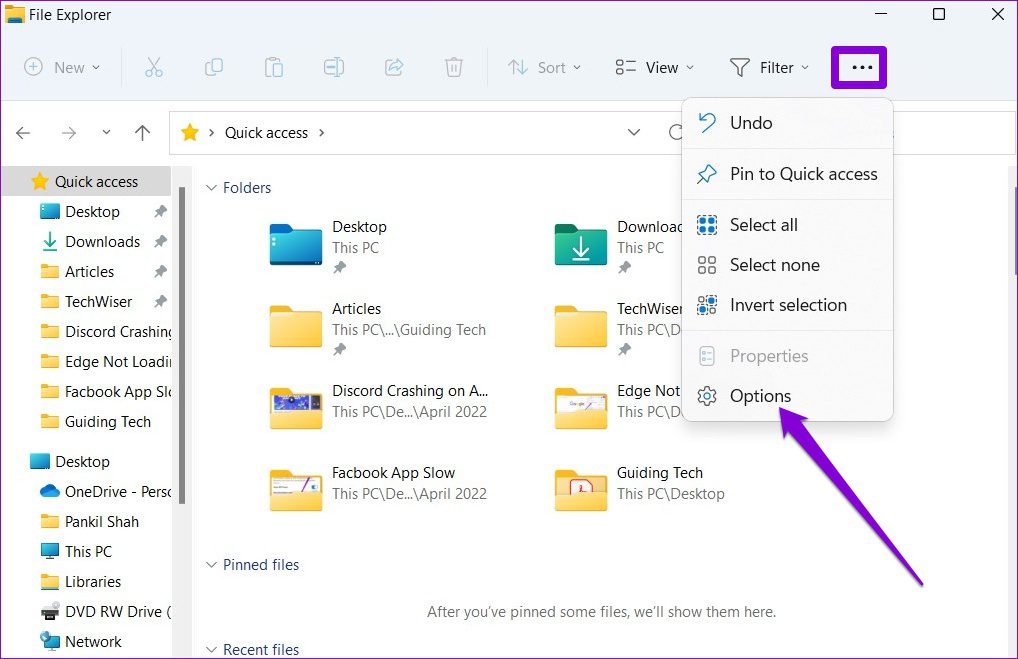Image resolution: width=1018 pixels, height=659 pixels.
Task: Click Invert selection menu item
Action: tap(788, 305)
